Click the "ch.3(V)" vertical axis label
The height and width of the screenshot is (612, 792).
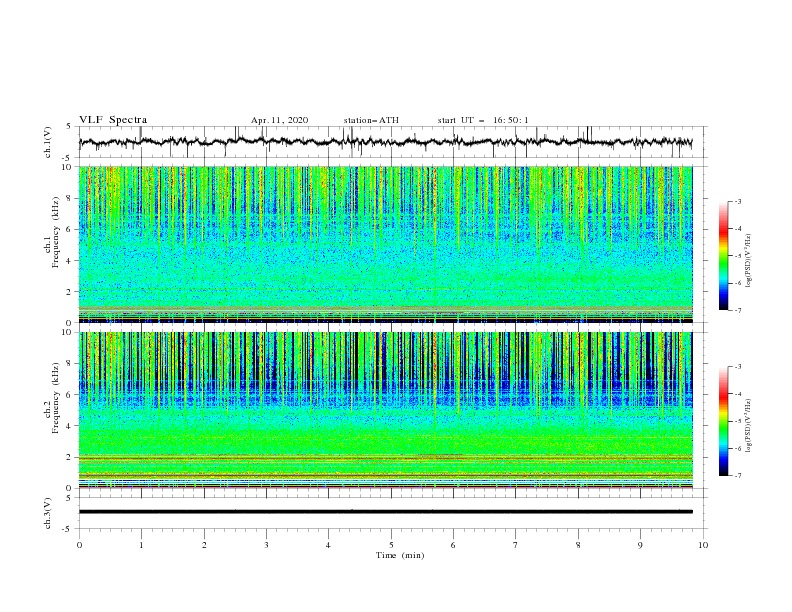(x=48, y=513)
